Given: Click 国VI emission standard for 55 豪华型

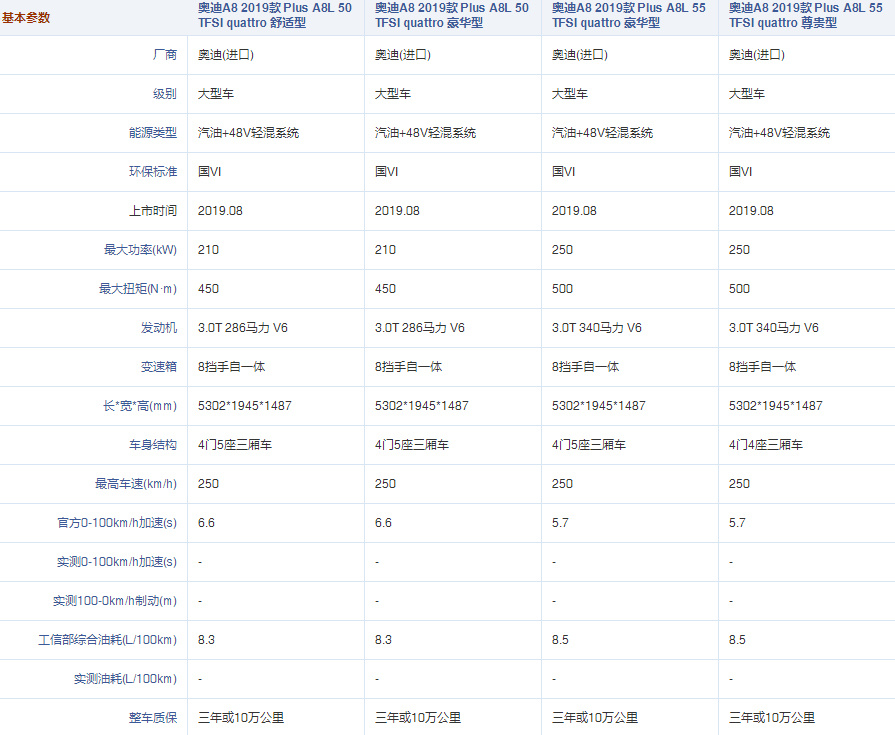Looking at the screenshot, I should [x=563, y=172].
